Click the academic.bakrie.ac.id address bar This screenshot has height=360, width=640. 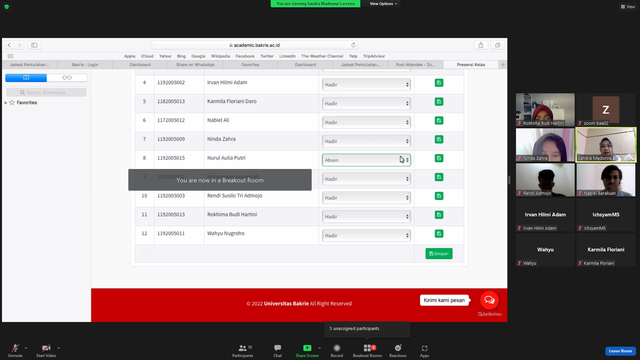click(x=255, y=45)
